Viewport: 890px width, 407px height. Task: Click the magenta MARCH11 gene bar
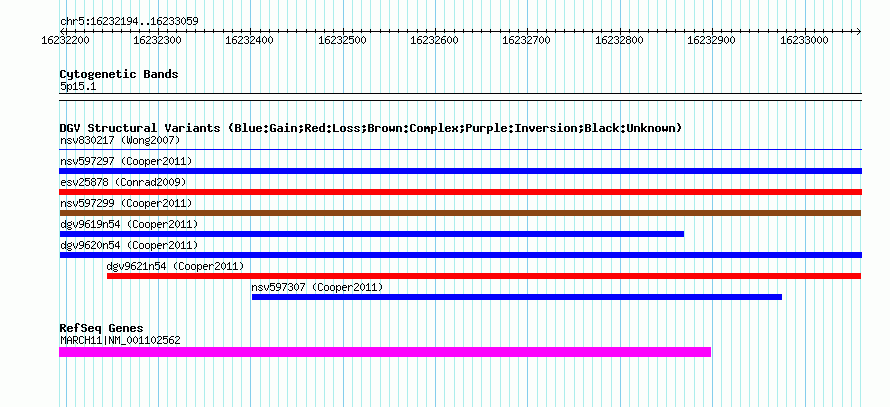click(385, 352)
